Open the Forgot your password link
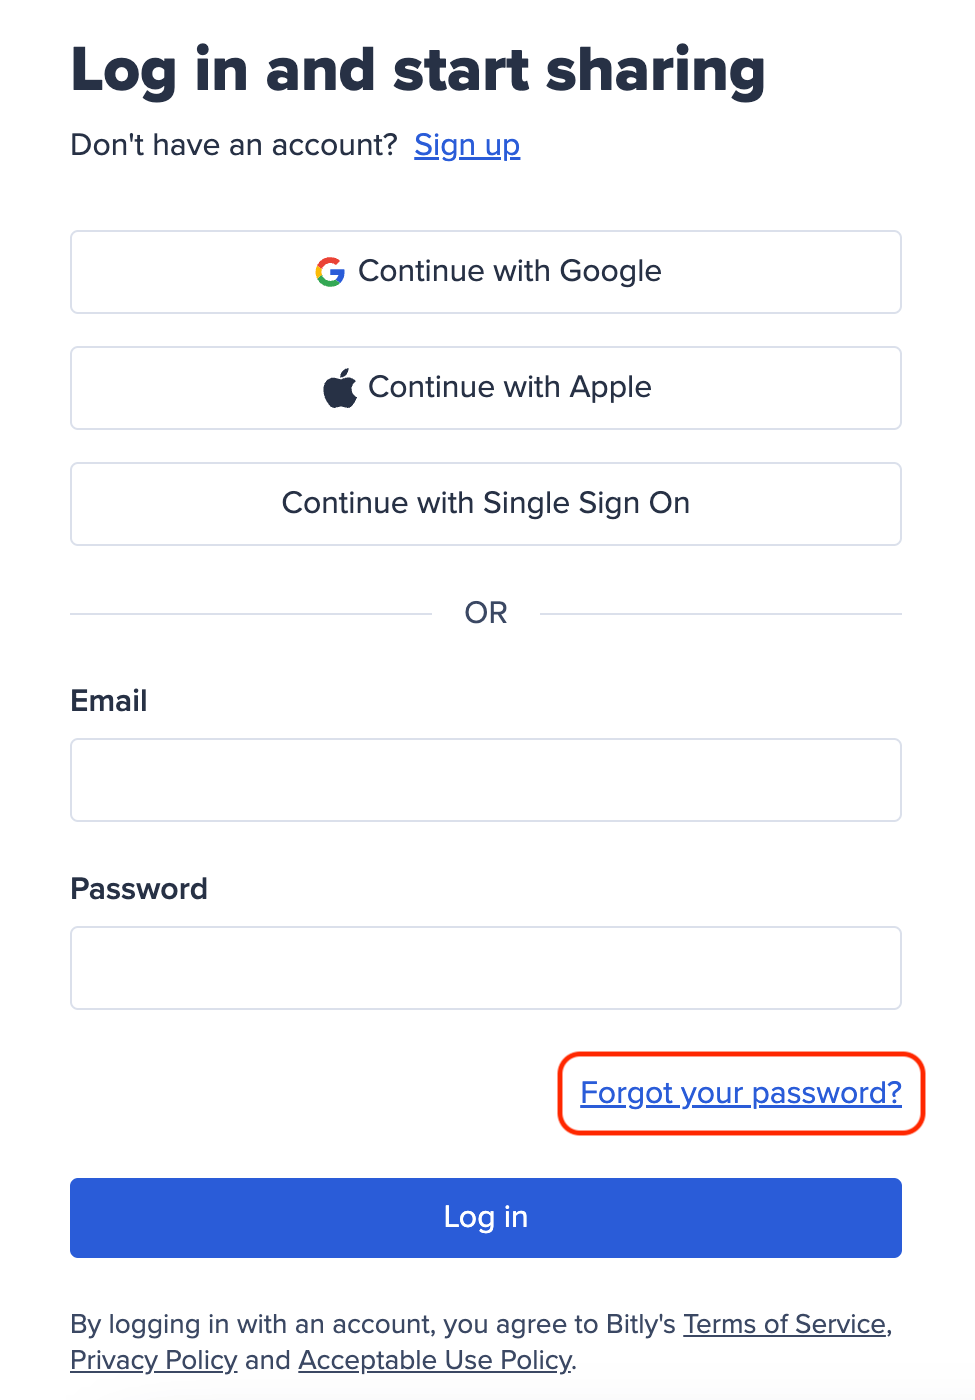Viewport: 975px width, 1400px height. 742,1093
